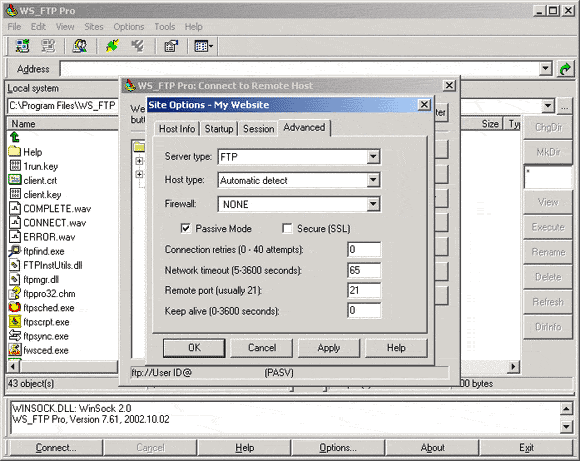Enable the Secure (SSL) checkbox
Viewport: 580px width, 461px height.
[x=287, y=228]
